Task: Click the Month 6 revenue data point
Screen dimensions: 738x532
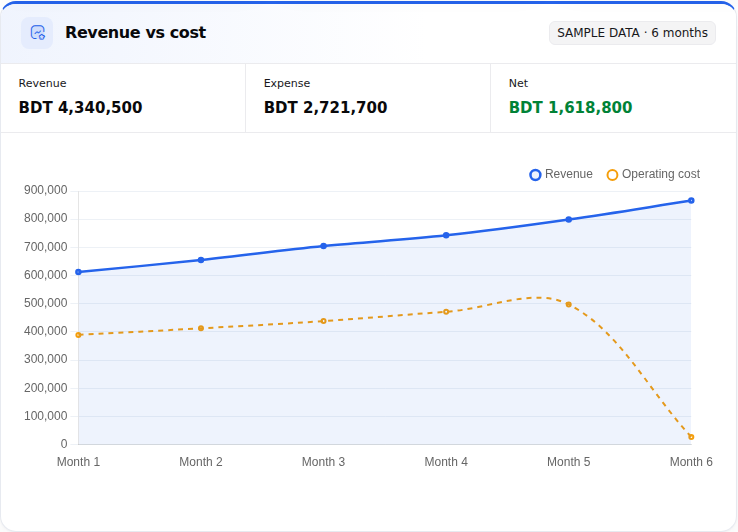Action: (691, 201)
